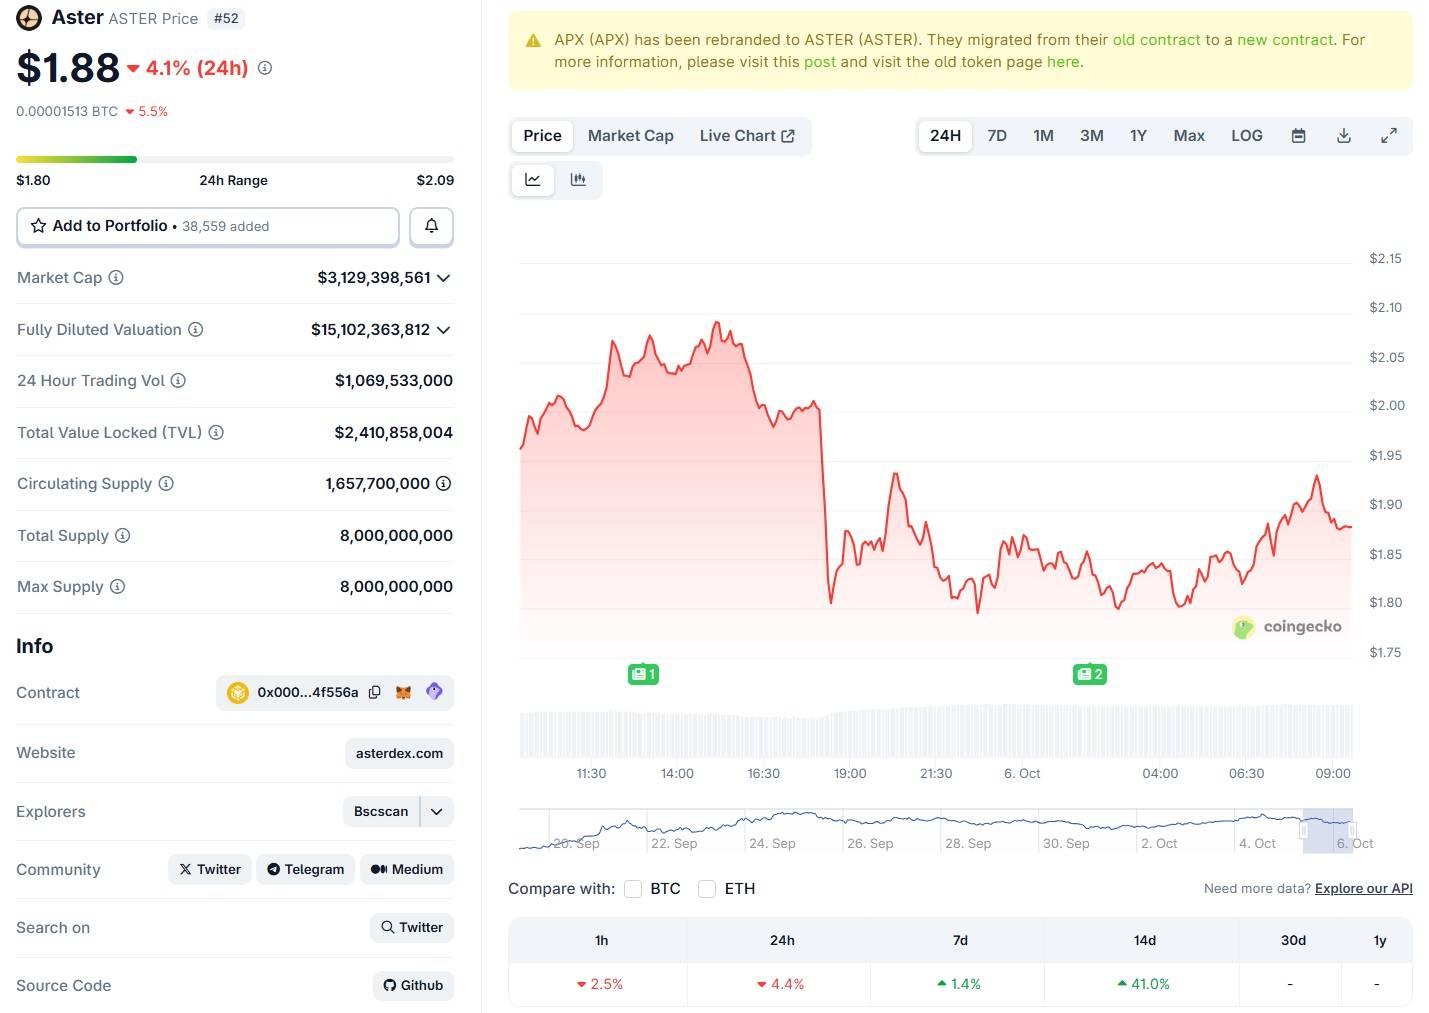
Task: Click Add to Portfolio button
Action: tap(208, 226)
